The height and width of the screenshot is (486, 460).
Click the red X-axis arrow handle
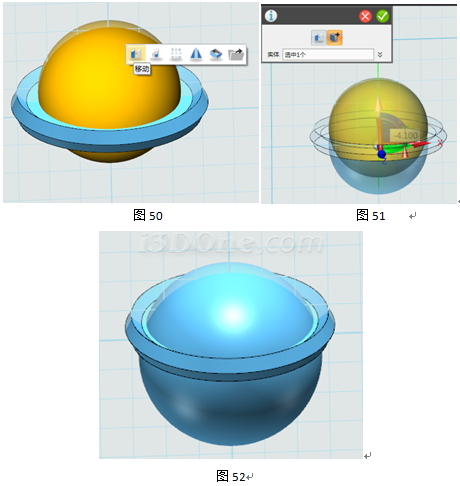421,144
